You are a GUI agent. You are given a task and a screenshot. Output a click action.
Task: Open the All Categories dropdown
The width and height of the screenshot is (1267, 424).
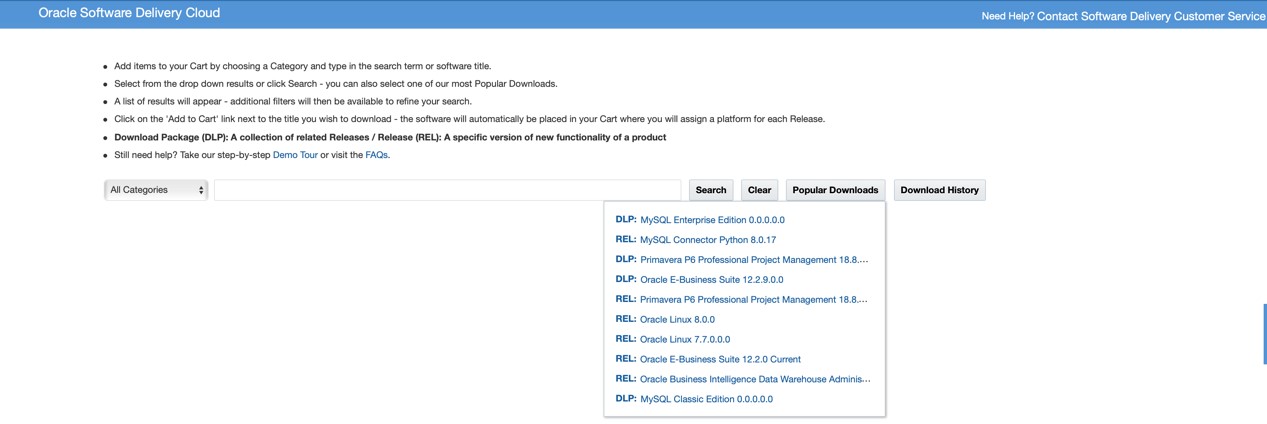point(156,190)
